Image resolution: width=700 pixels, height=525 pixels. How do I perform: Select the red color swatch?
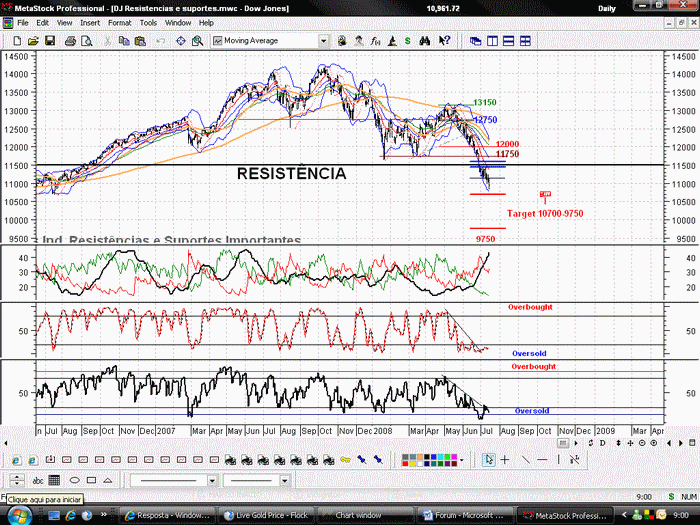click(x=405, y=463)
